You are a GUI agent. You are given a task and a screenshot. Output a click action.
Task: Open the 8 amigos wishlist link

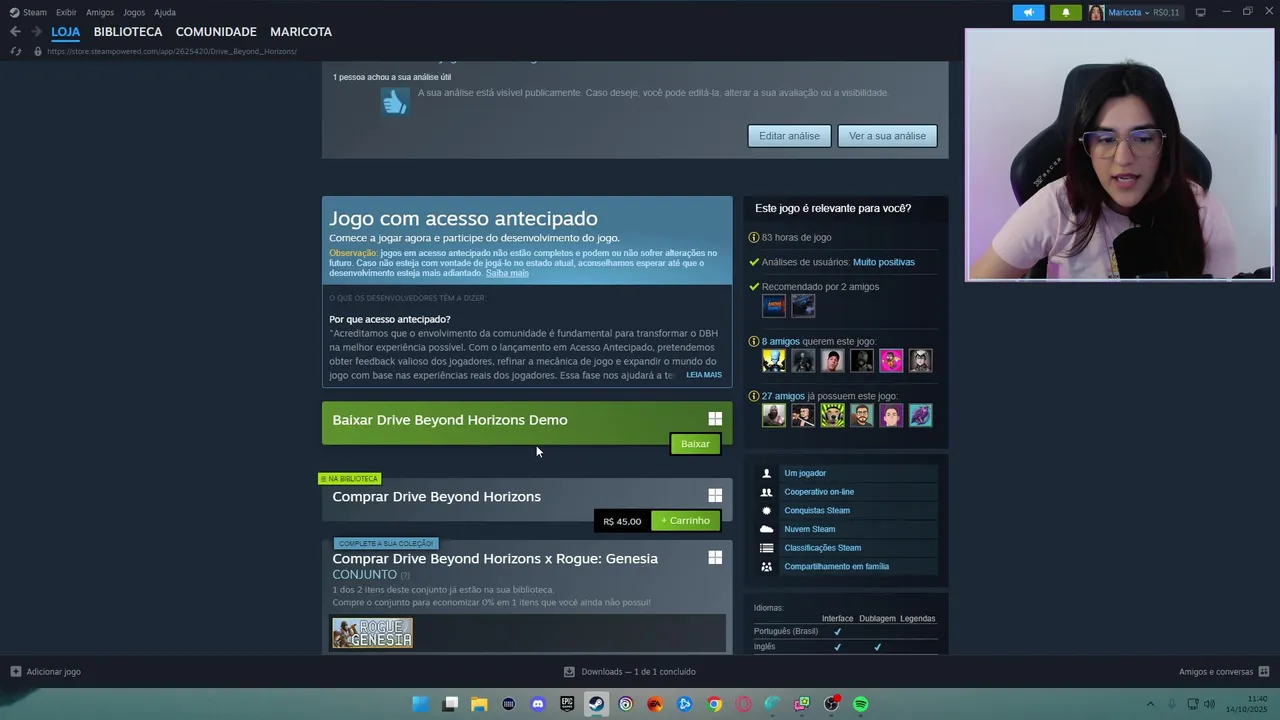781,341
